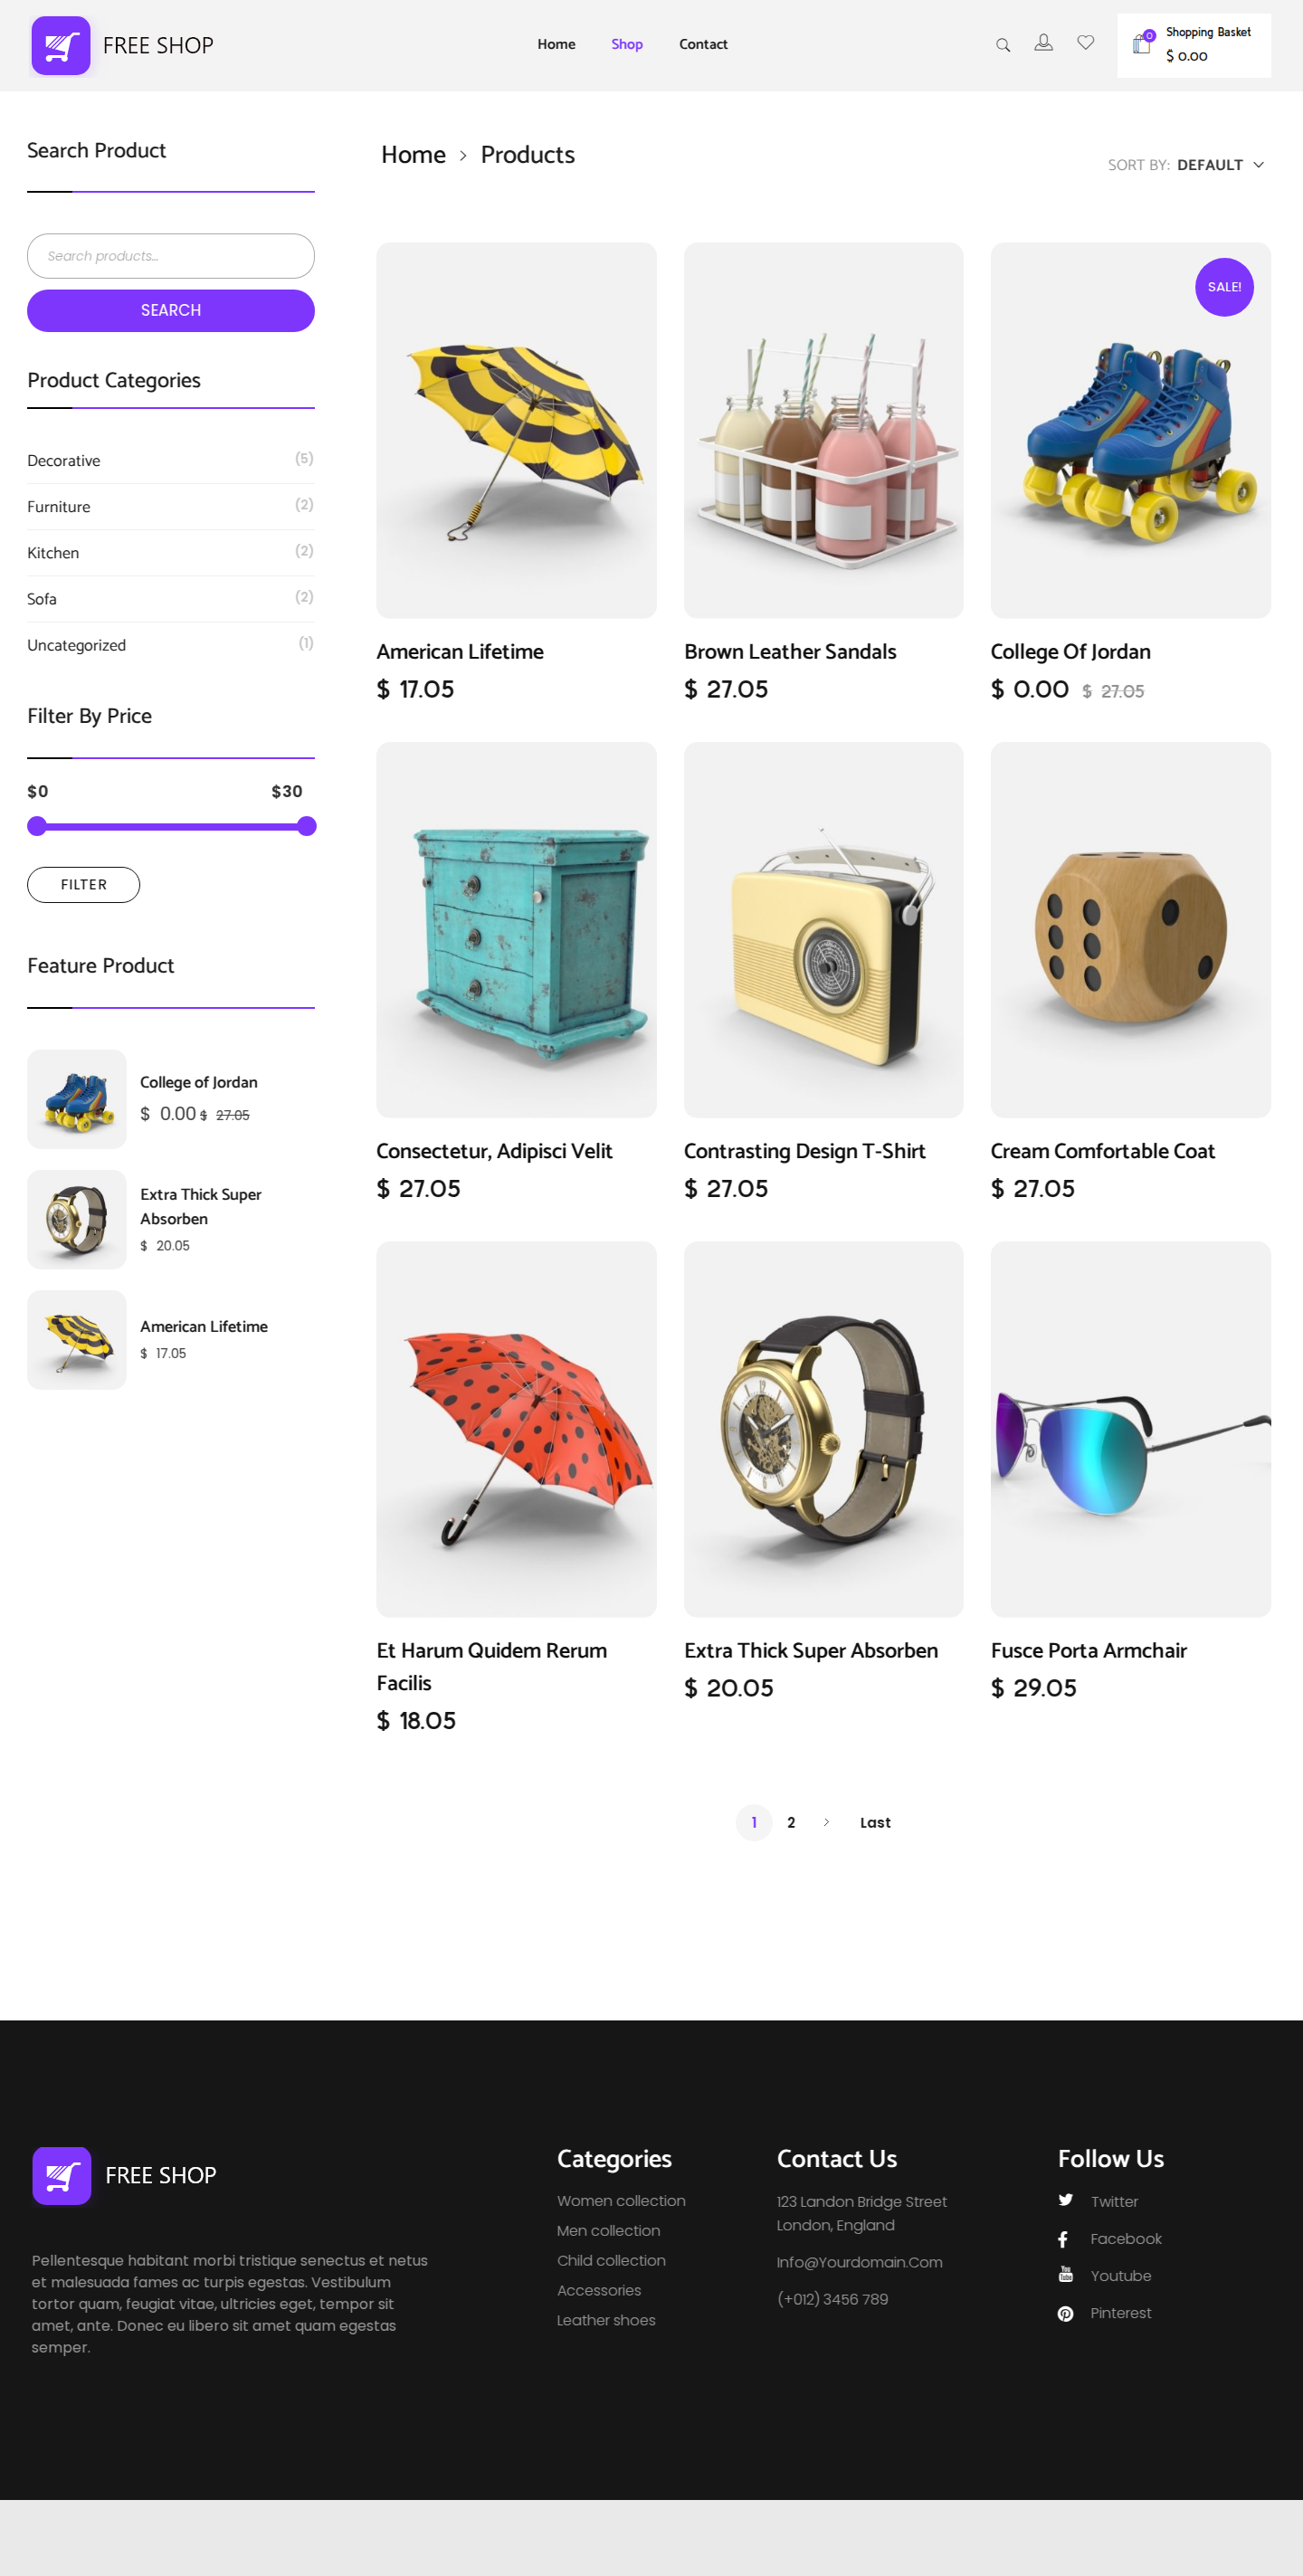Open the Furniture category link
The image size is (1303, 2576).
coord(59,507)
